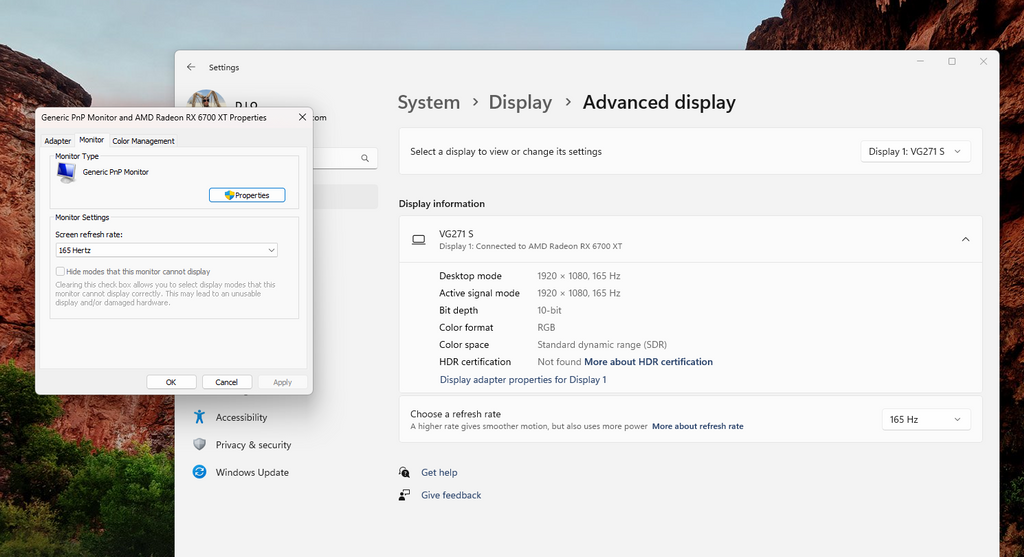This screenshot has width=1024, height=557.
Task: Click the 10-bit Bit depth value
Action: tap(549, 310)
